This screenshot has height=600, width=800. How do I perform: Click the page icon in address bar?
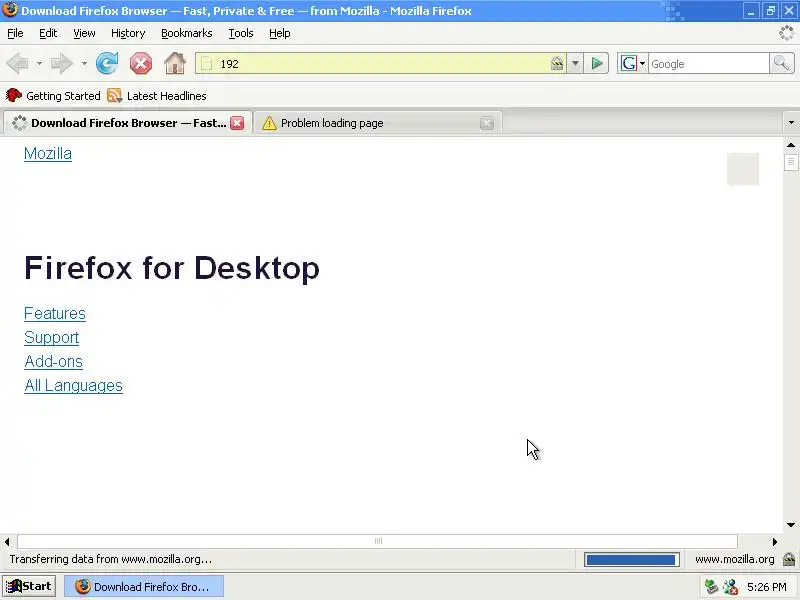point(207,64)
